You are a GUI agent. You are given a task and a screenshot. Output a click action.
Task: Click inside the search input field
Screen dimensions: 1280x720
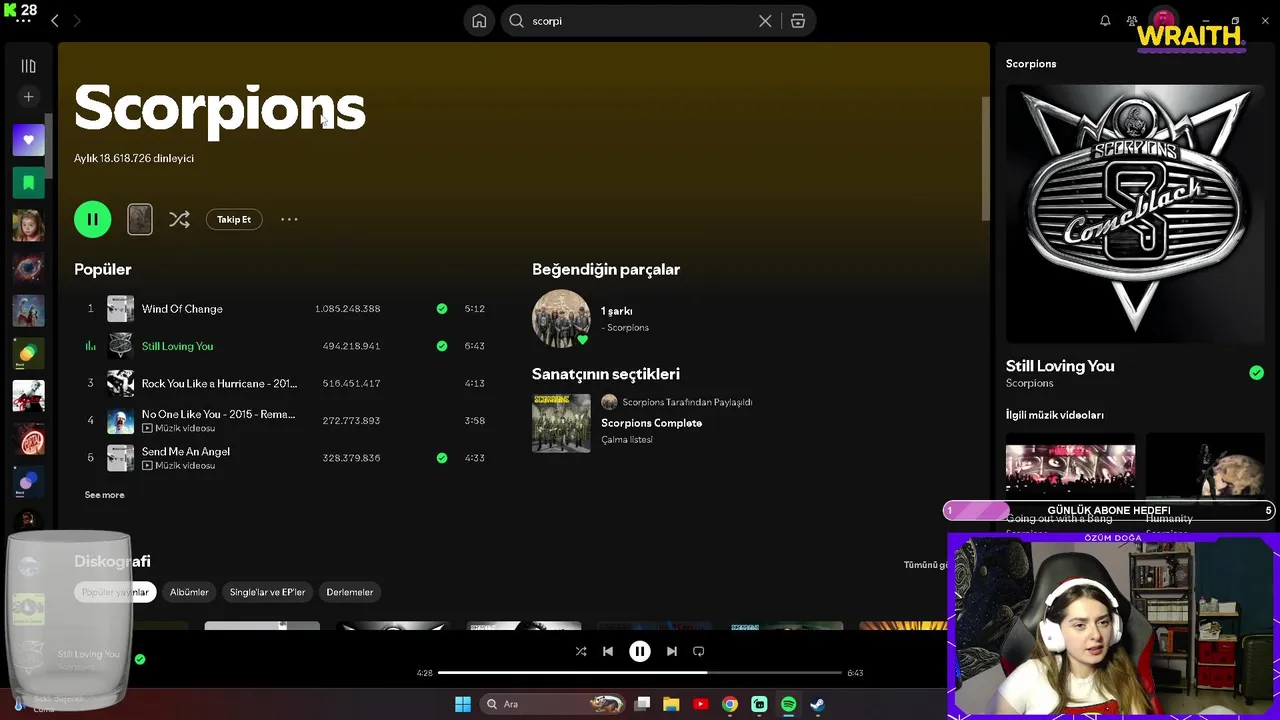tap(640, 21)
